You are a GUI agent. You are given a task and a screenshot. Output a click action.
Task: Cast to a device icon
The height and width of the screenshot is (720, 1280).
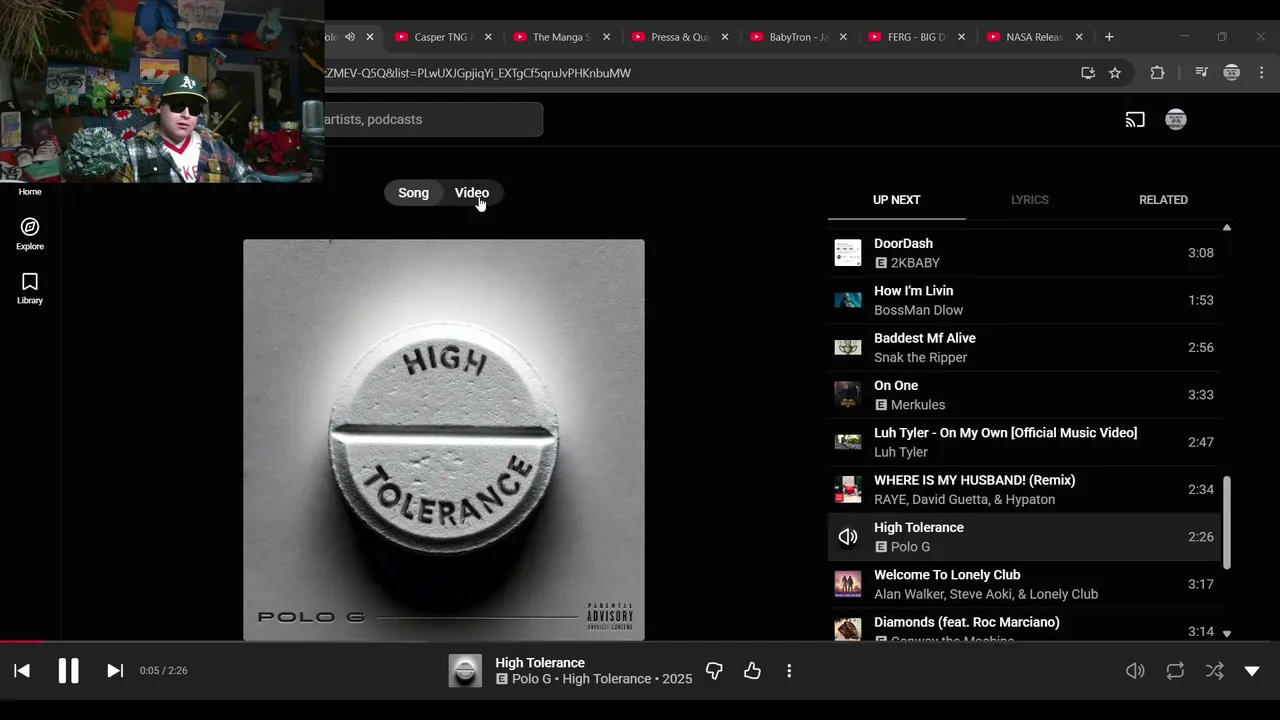pos(1135,120)
